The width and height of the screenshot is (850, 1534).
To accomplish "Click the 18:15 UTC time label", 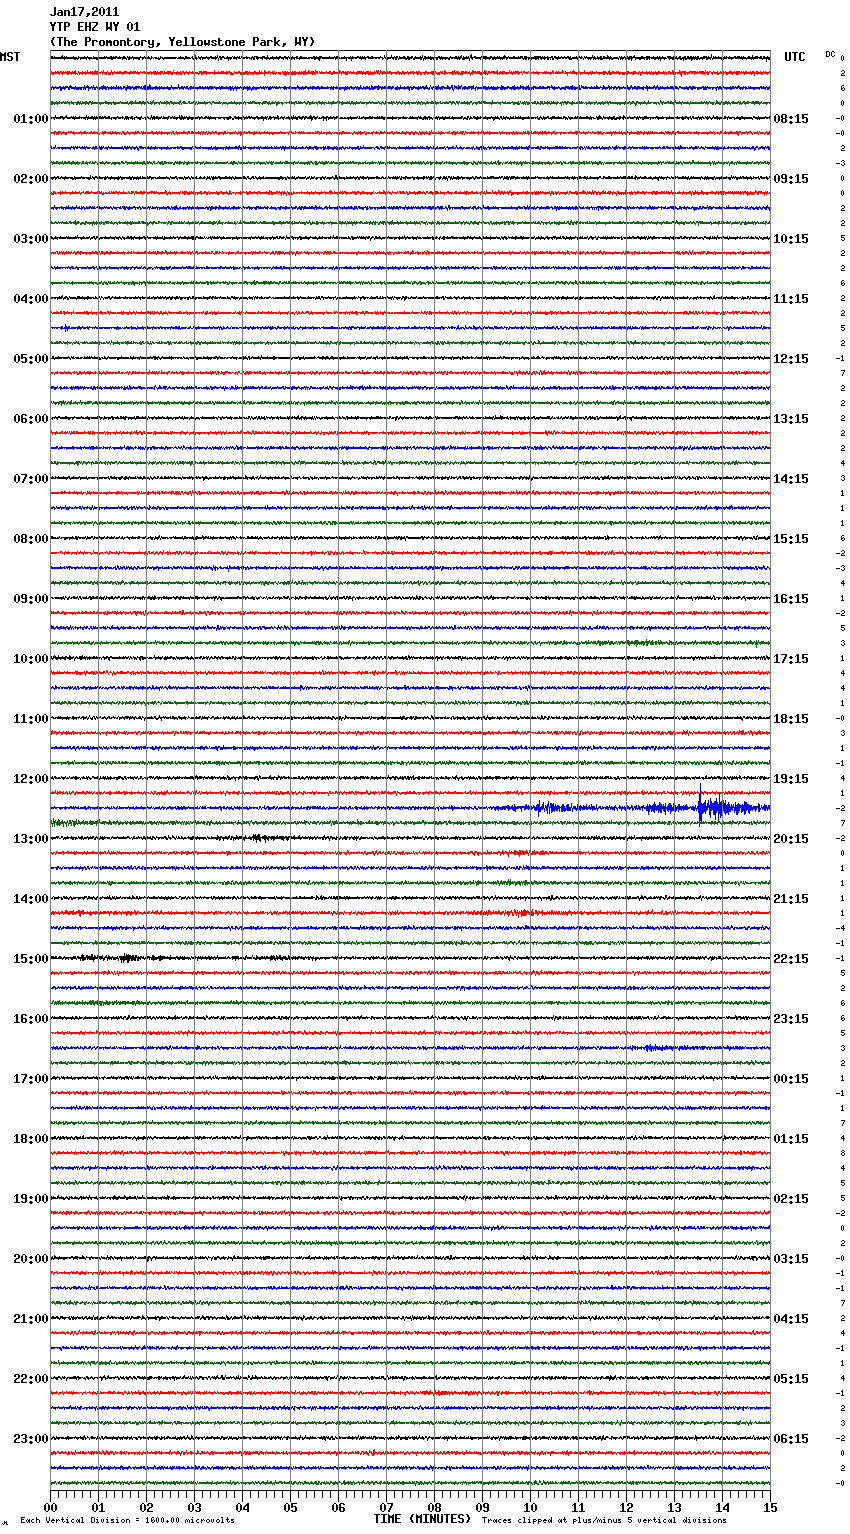I will tap(791, 719).
